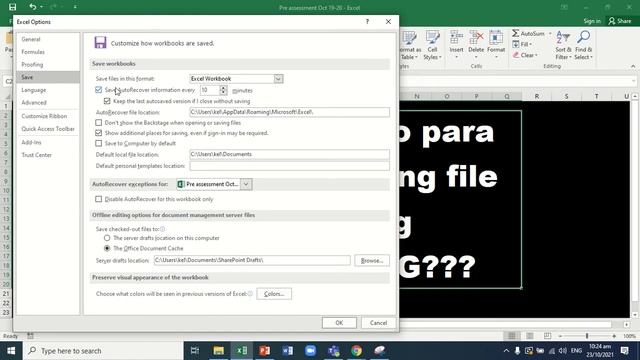640x360 pixels.
Task: Click the Task View icon in taskbar
Action: 195,351
